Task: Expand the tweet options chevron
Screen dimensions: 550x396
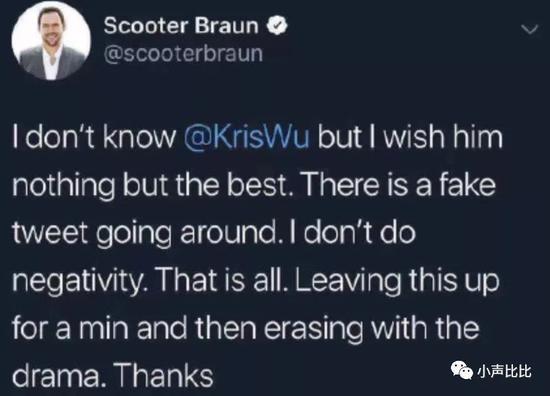Action: [x=529, y=29]
